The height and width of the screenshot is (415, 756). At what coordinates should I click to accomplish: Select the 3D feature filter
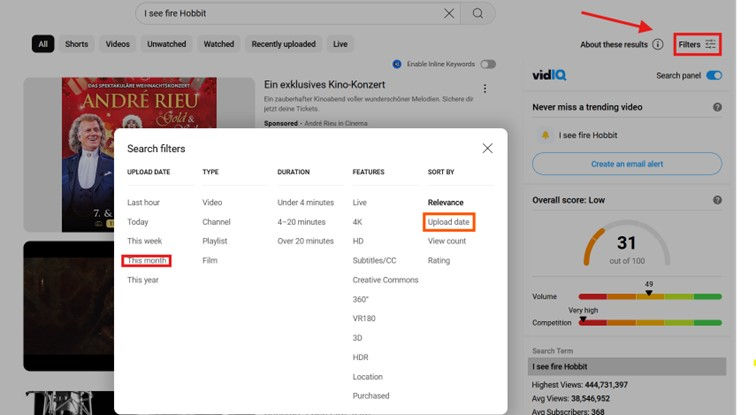coord(357,338)
